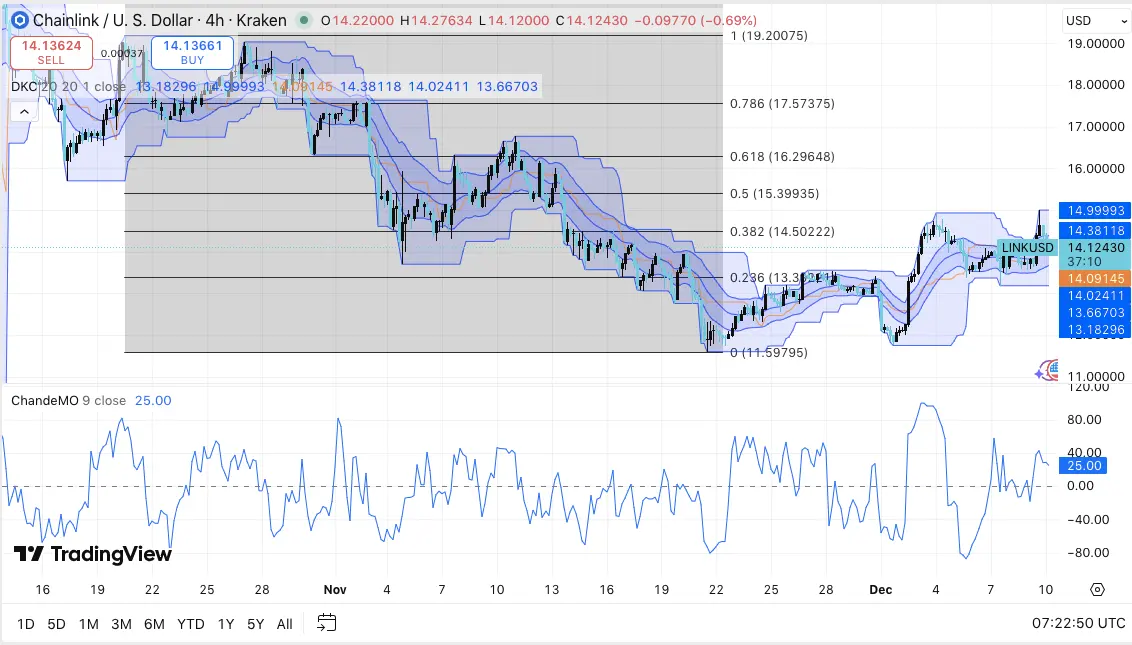Open the go-to-date calendar icon
The height and width of the screenshot is (645, 1132).
point(326,623)
